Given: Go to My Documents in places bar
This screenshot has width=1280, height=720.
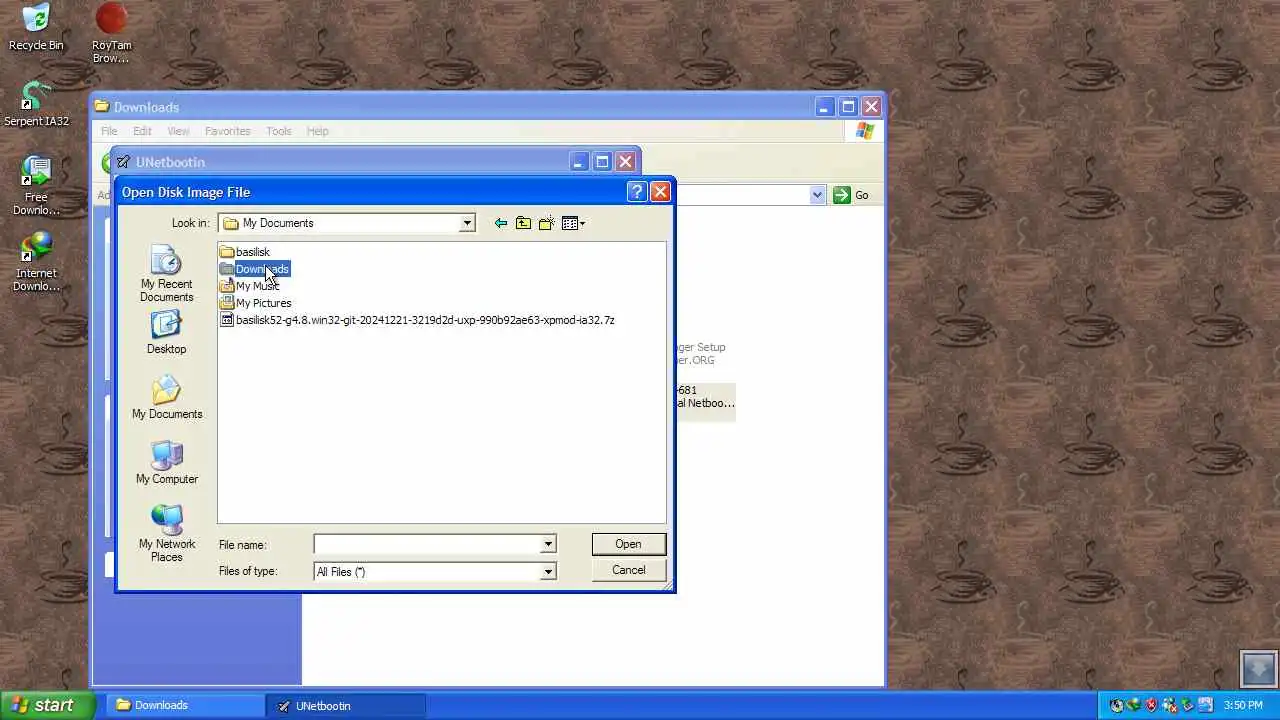Looking at the screenshot, I should click(x=166, y=398).
